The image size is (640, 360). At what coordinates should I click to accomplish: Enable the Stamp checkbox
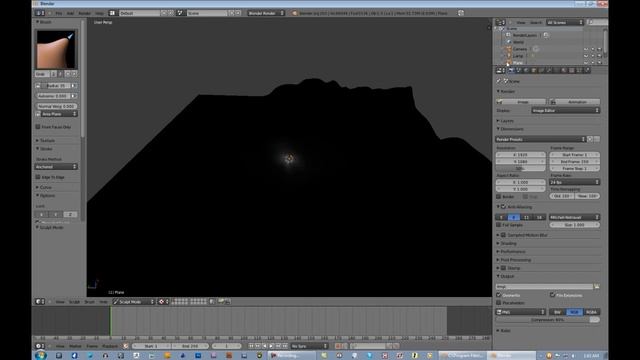(x=503, y=268)
